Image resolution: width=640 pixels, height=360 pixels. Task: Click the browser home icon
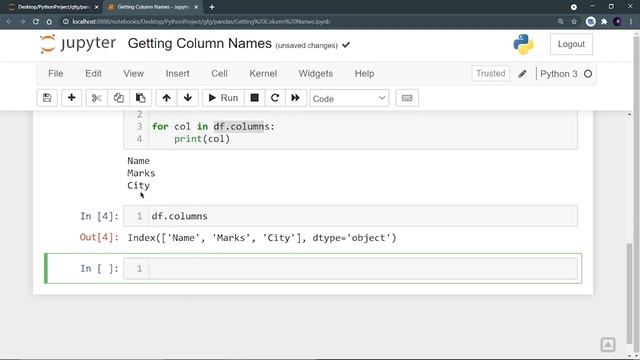pyautogui.click(x=49, y=22)
